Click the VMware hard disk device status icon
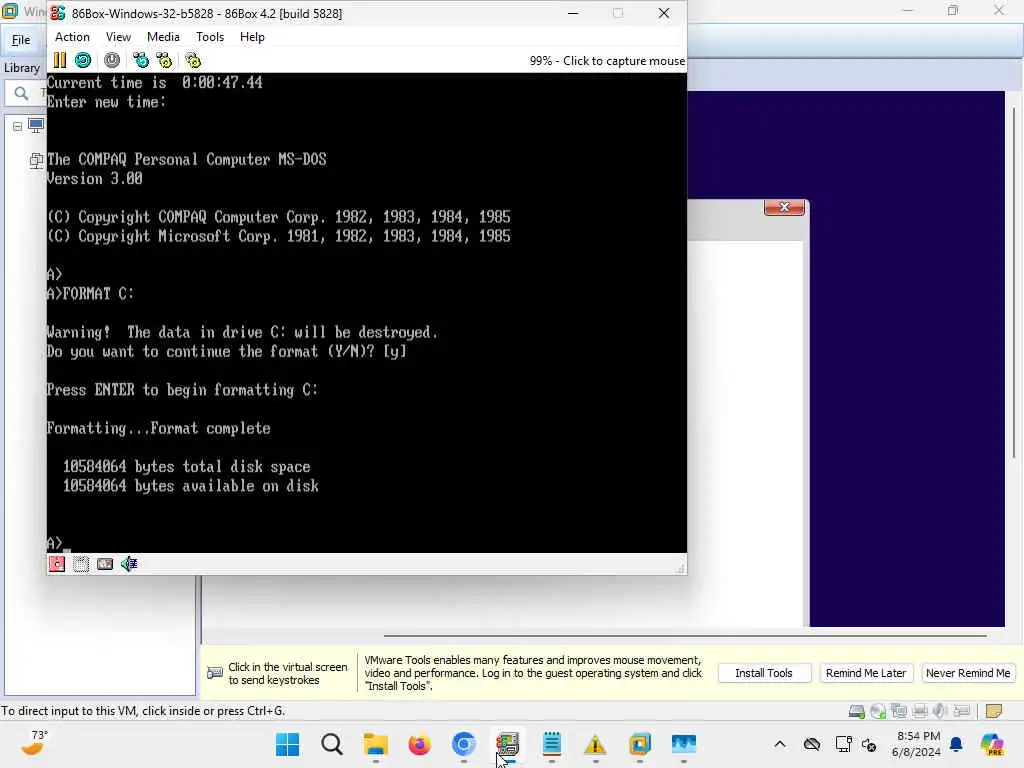The image size is (1024, 768). (x=857, y=711)
